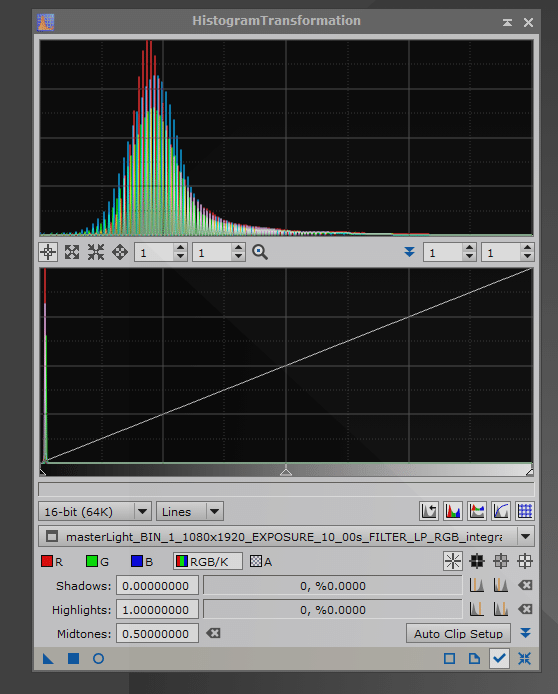The width and height of the screenshot is (558, 694).
Task: Open the 16-bit (64K) resolution dropdown
Action: click(x=95, y=512)
